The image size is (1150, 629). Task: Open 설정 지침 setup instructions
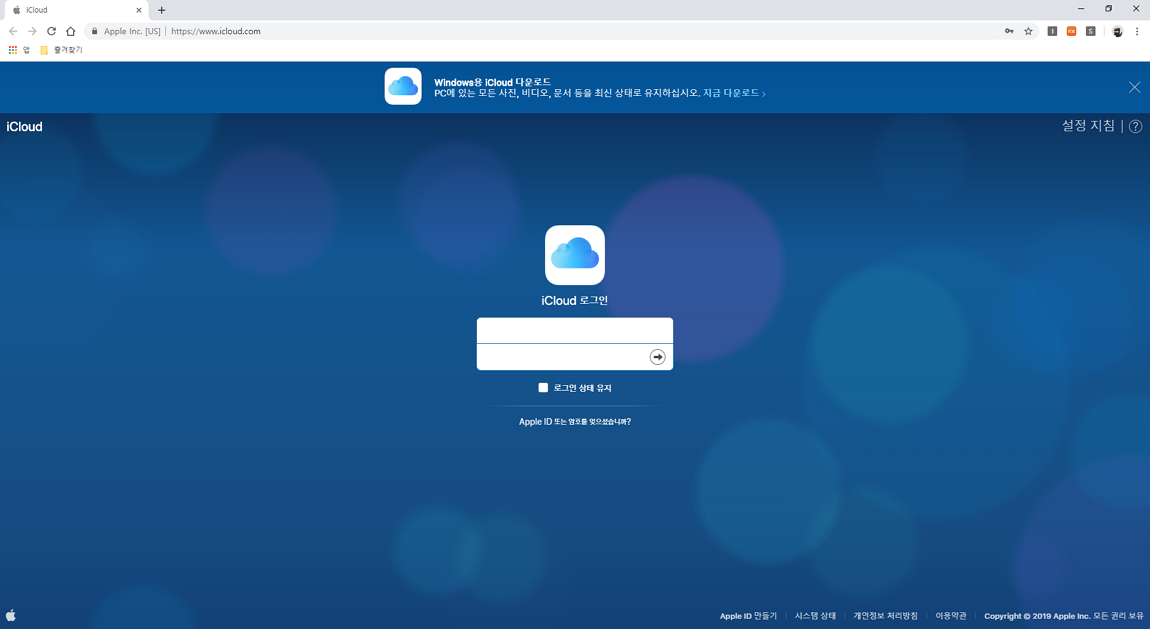1088,125
